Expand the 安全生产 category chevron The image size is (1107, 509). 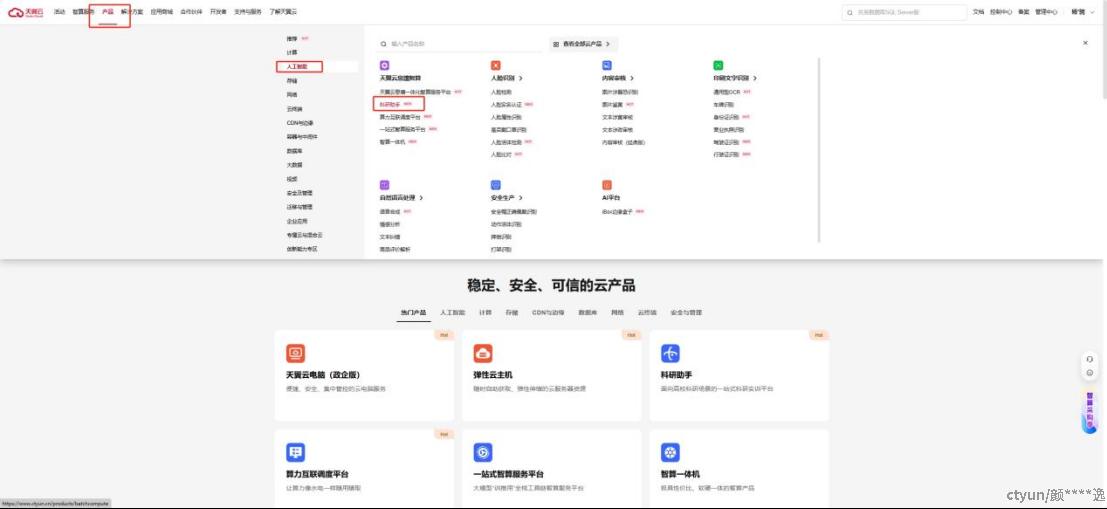coord(521,198)
